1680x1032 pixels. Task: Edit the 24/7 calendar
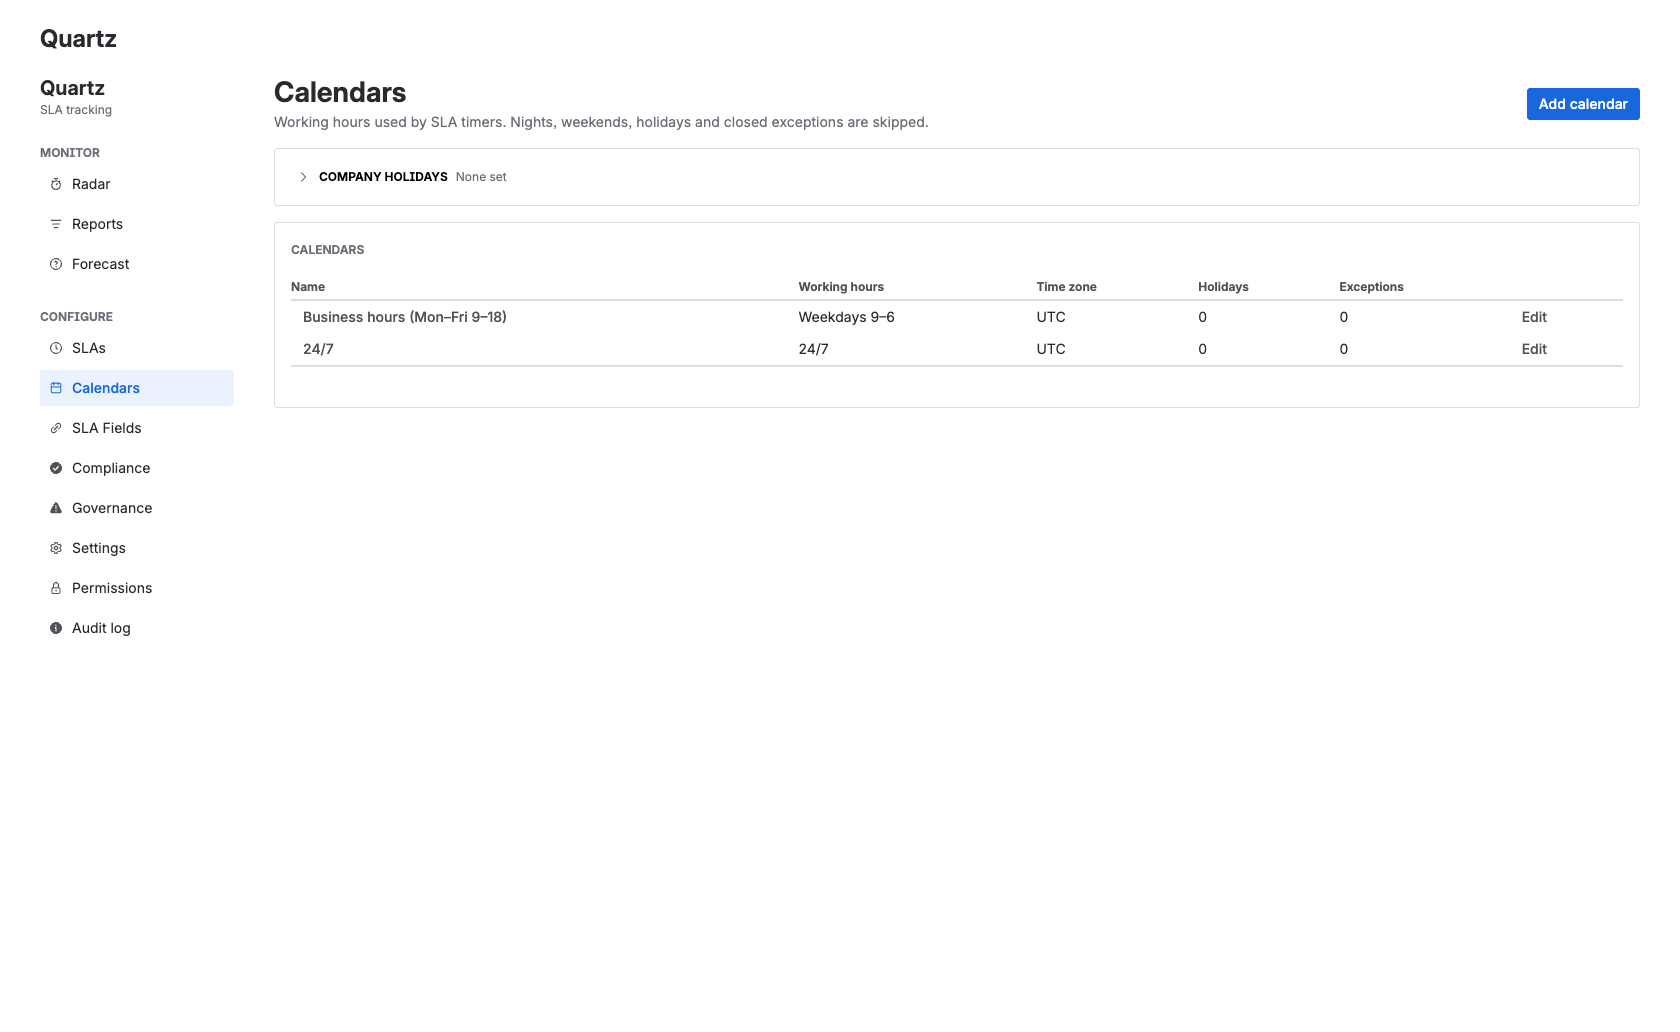[x=1534, y=349]
